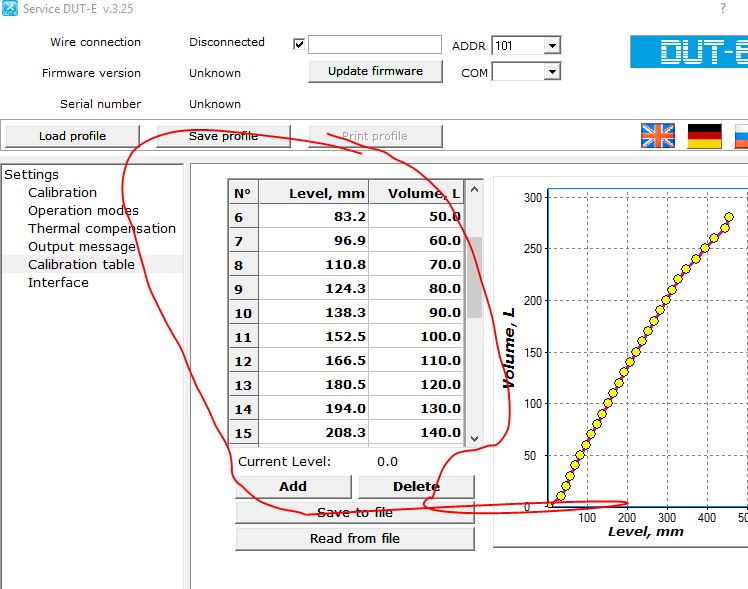Choose the Russian flag language icon
This screenshot has width=748, height=589.
pyautogui.click(x=742, y=136)
